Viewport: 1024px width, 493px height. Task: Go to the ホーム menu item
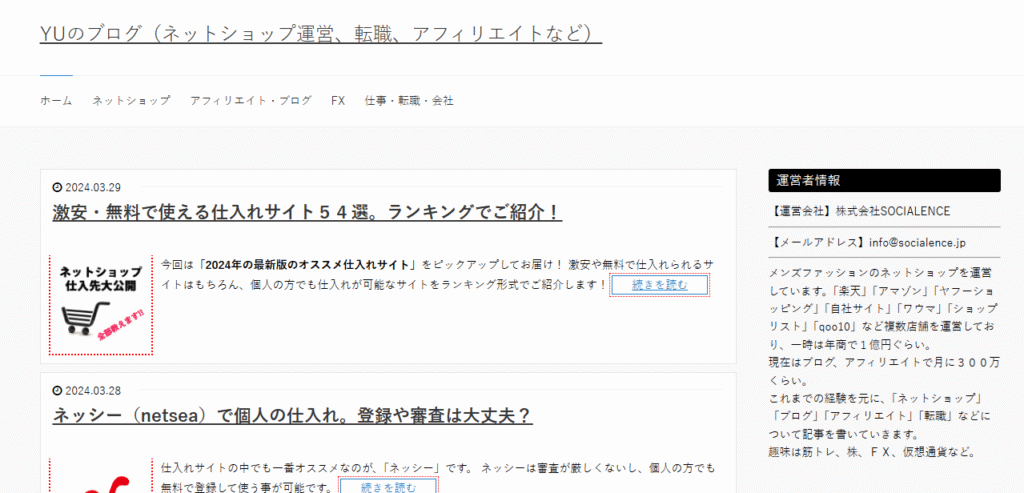[x=56, y=101]
